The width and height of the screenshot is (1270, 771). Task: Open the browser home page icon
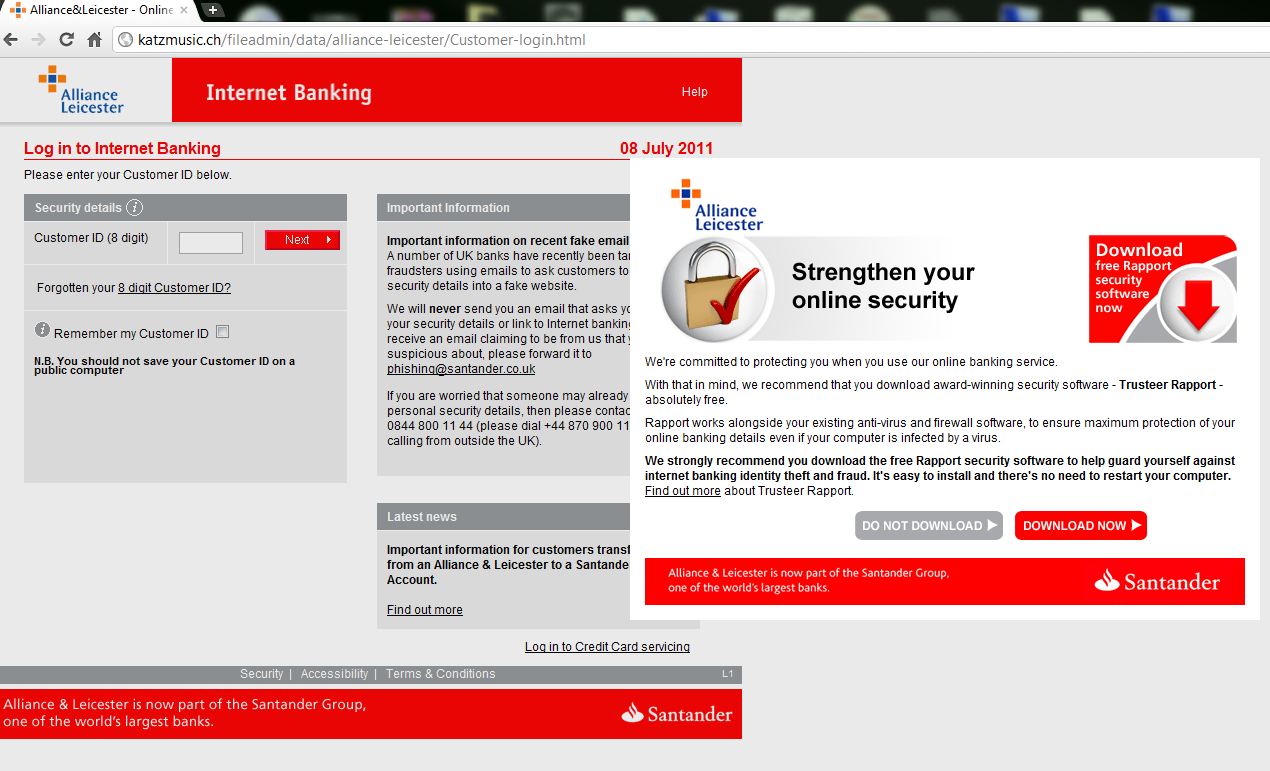pyautogui.click(x=94, y=40)
